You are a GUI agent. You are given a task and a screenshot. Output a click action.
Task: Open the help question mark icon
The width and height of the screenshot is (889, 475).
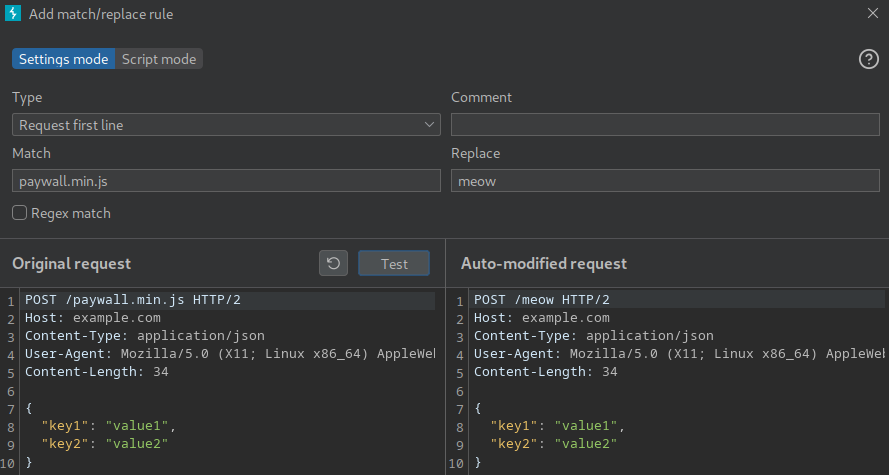(869, 59)
